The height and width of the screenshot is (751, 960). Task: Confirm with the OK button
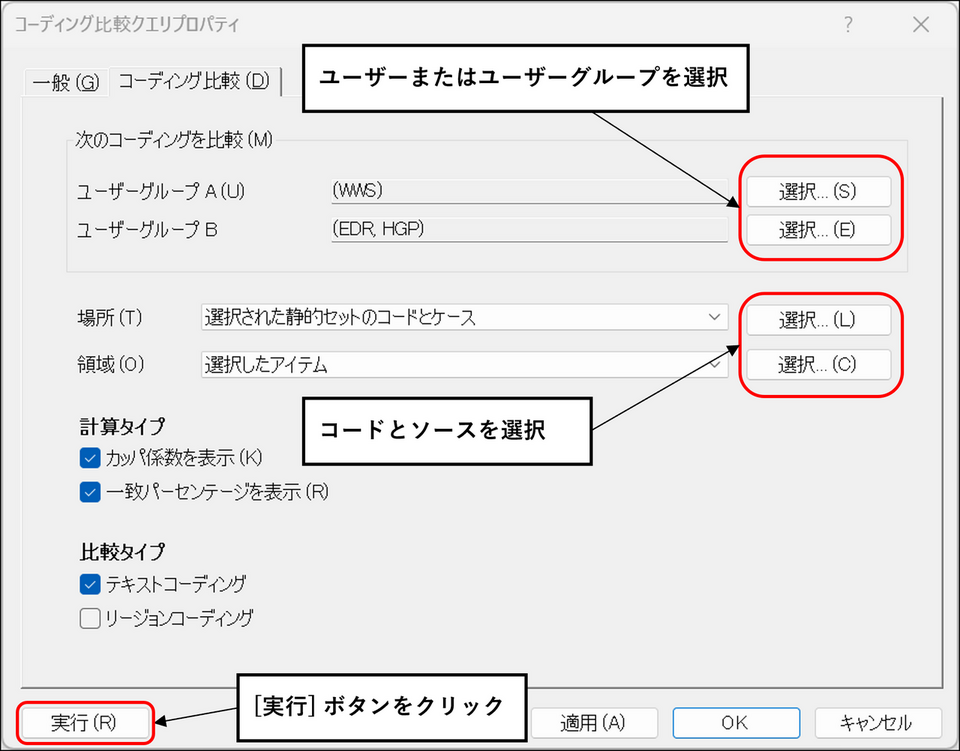(736, 723)
